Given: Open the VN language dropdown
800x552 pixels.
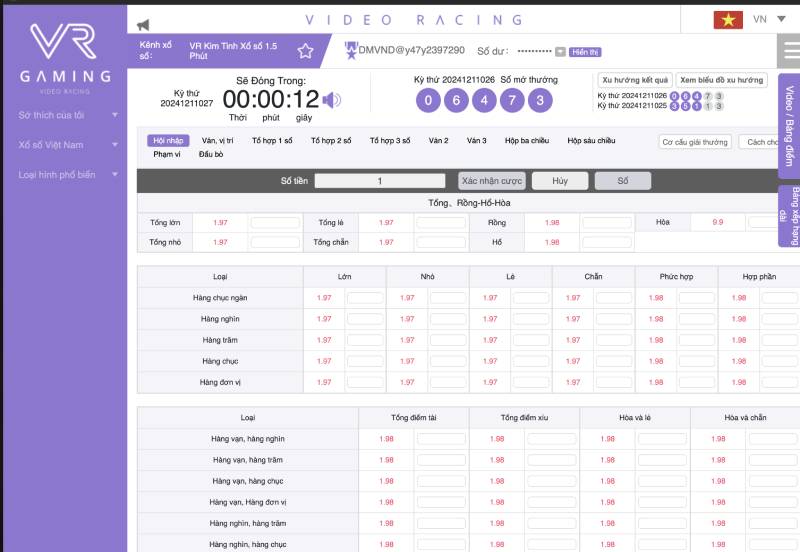Looking at the screenshot, I should coord(767,20).
